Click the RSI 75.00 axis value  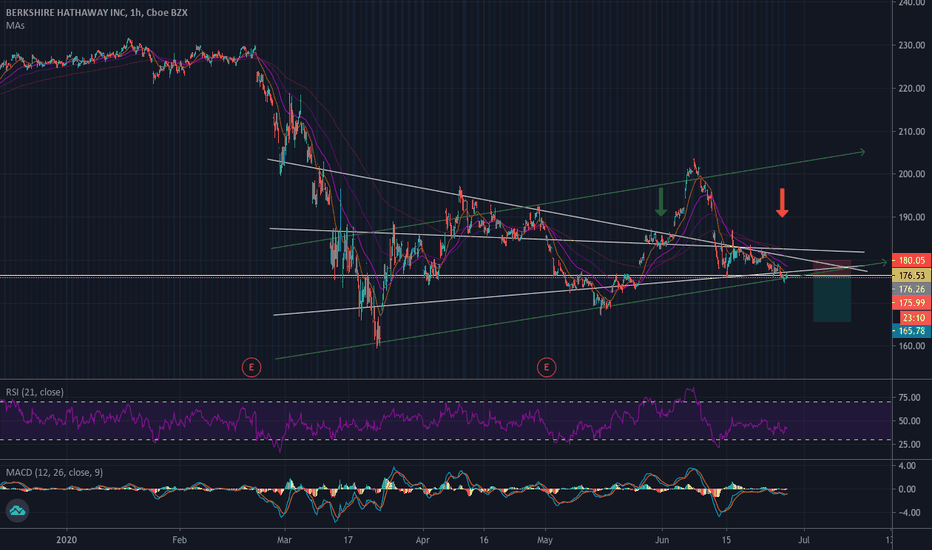click(909, 398)
